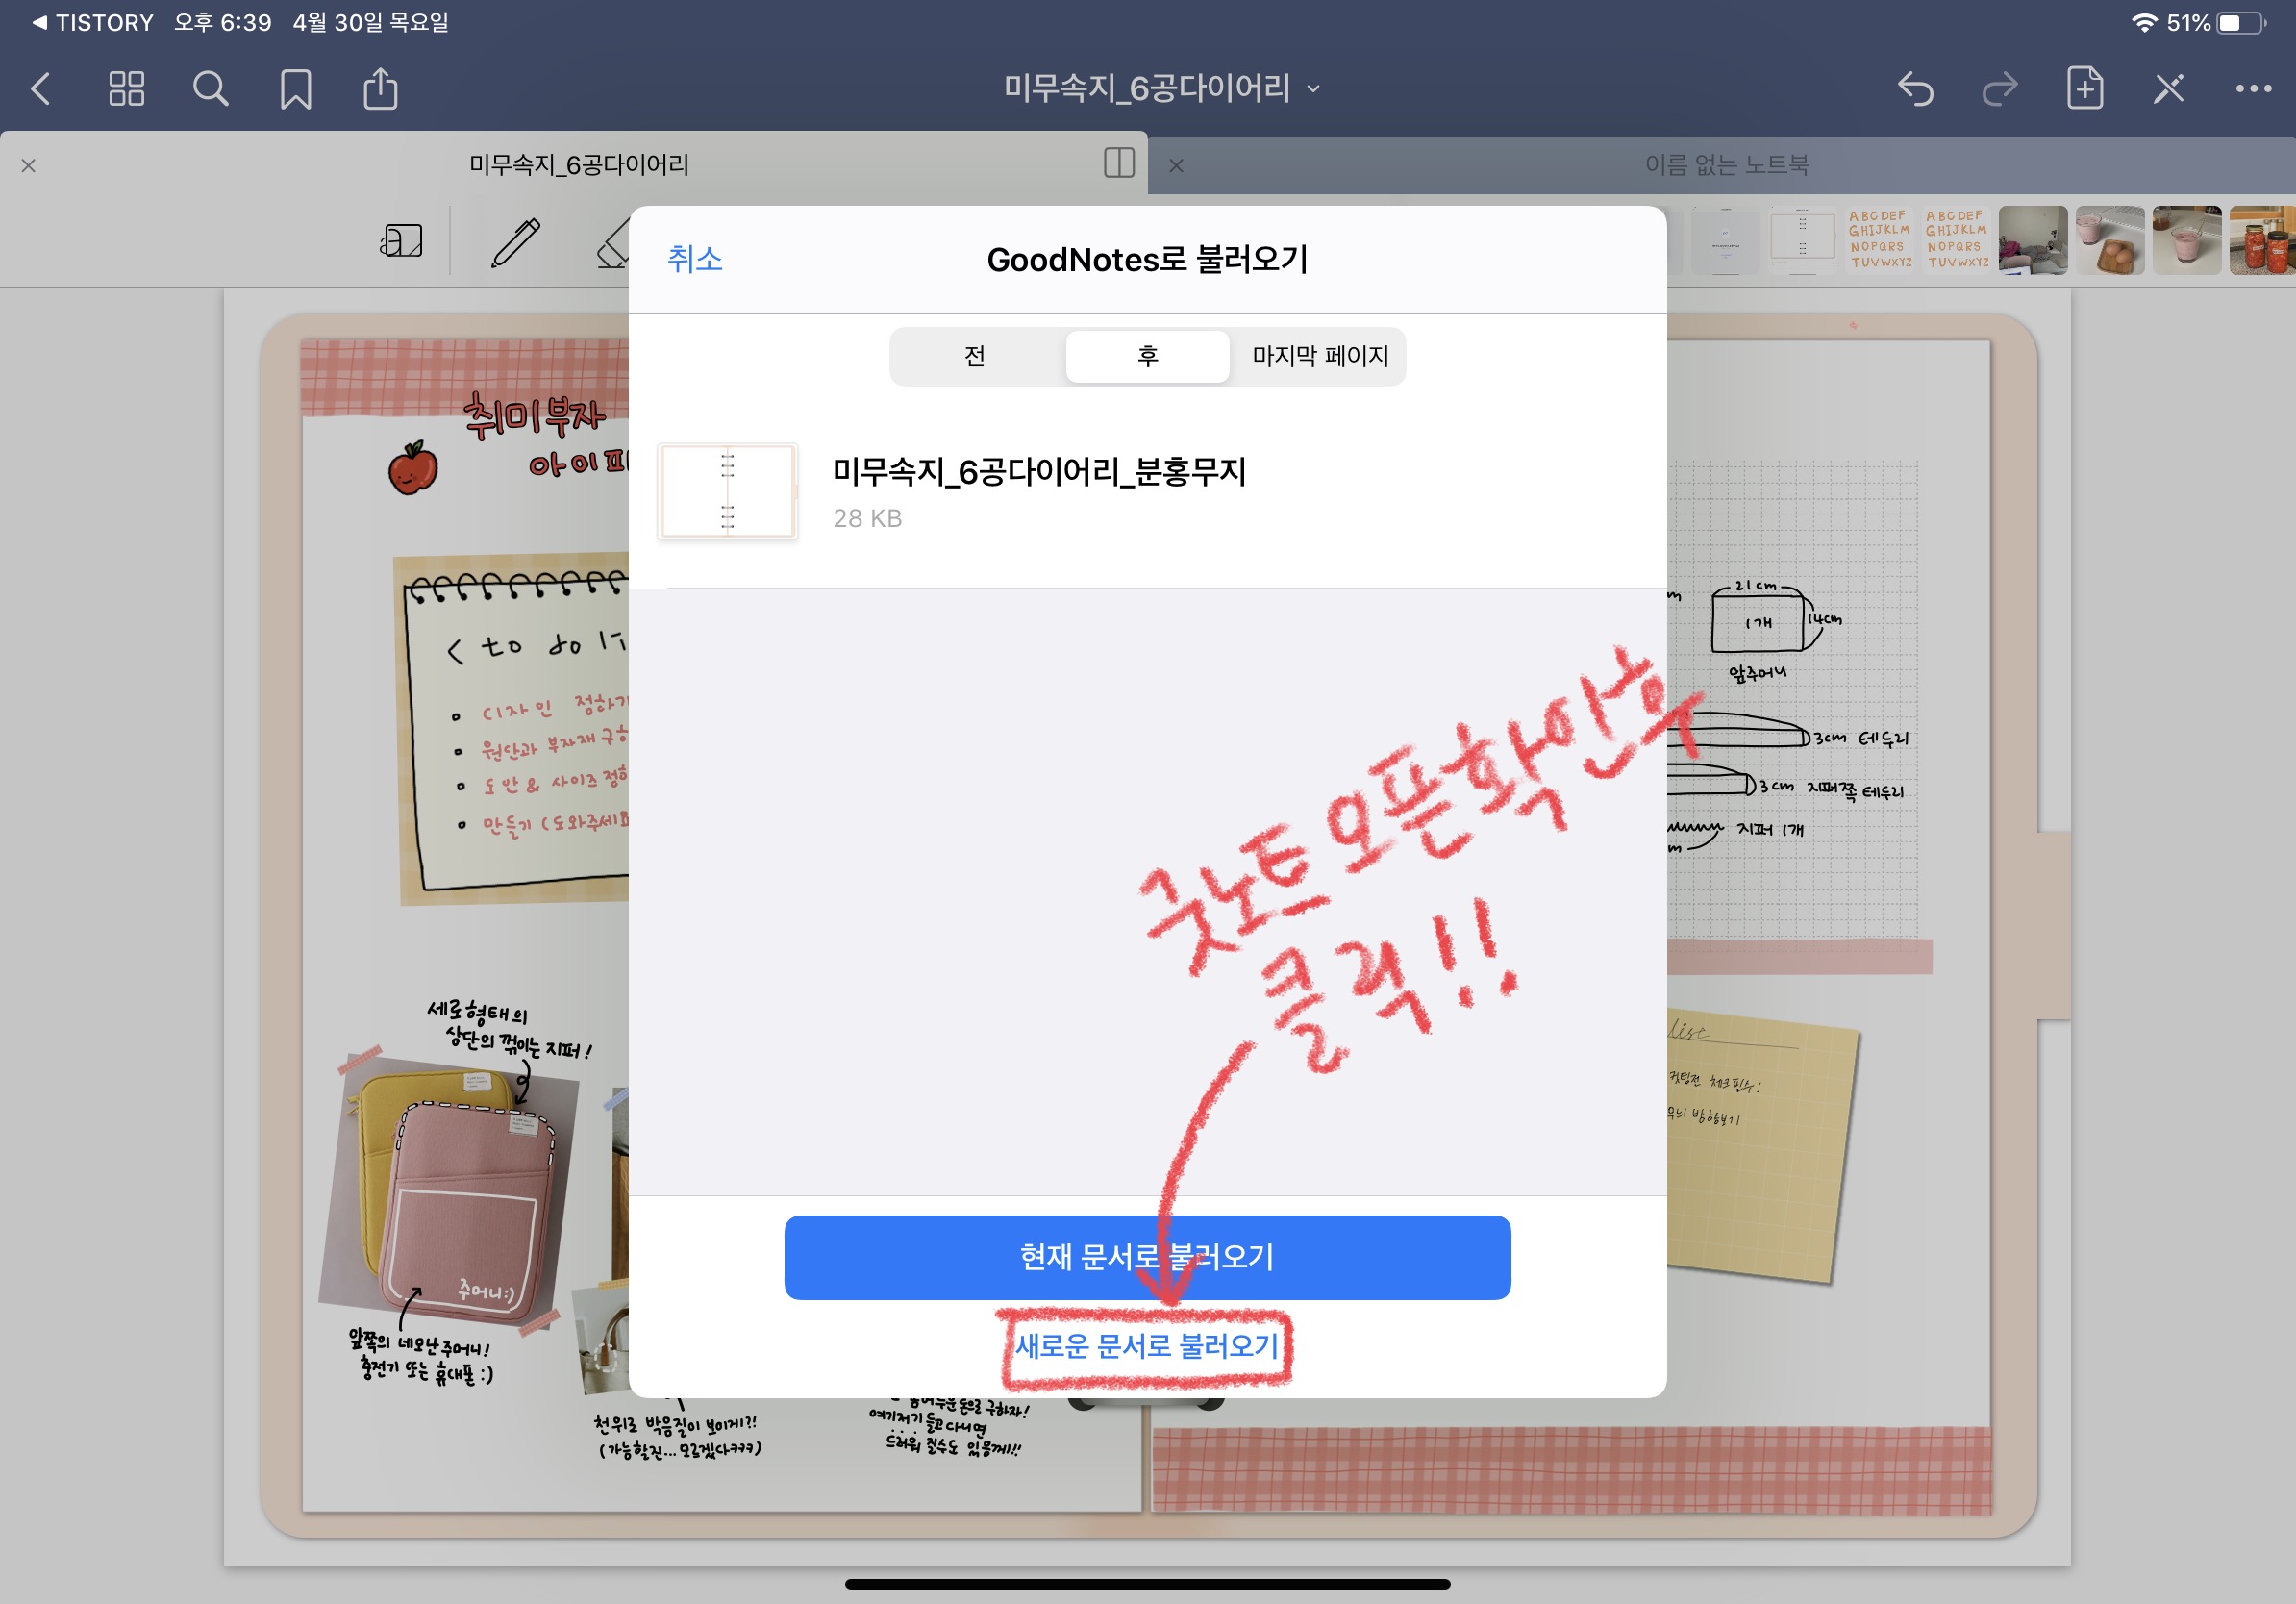Tap the add page icon
The image size is (2296, 1604).
(2084, 88)
